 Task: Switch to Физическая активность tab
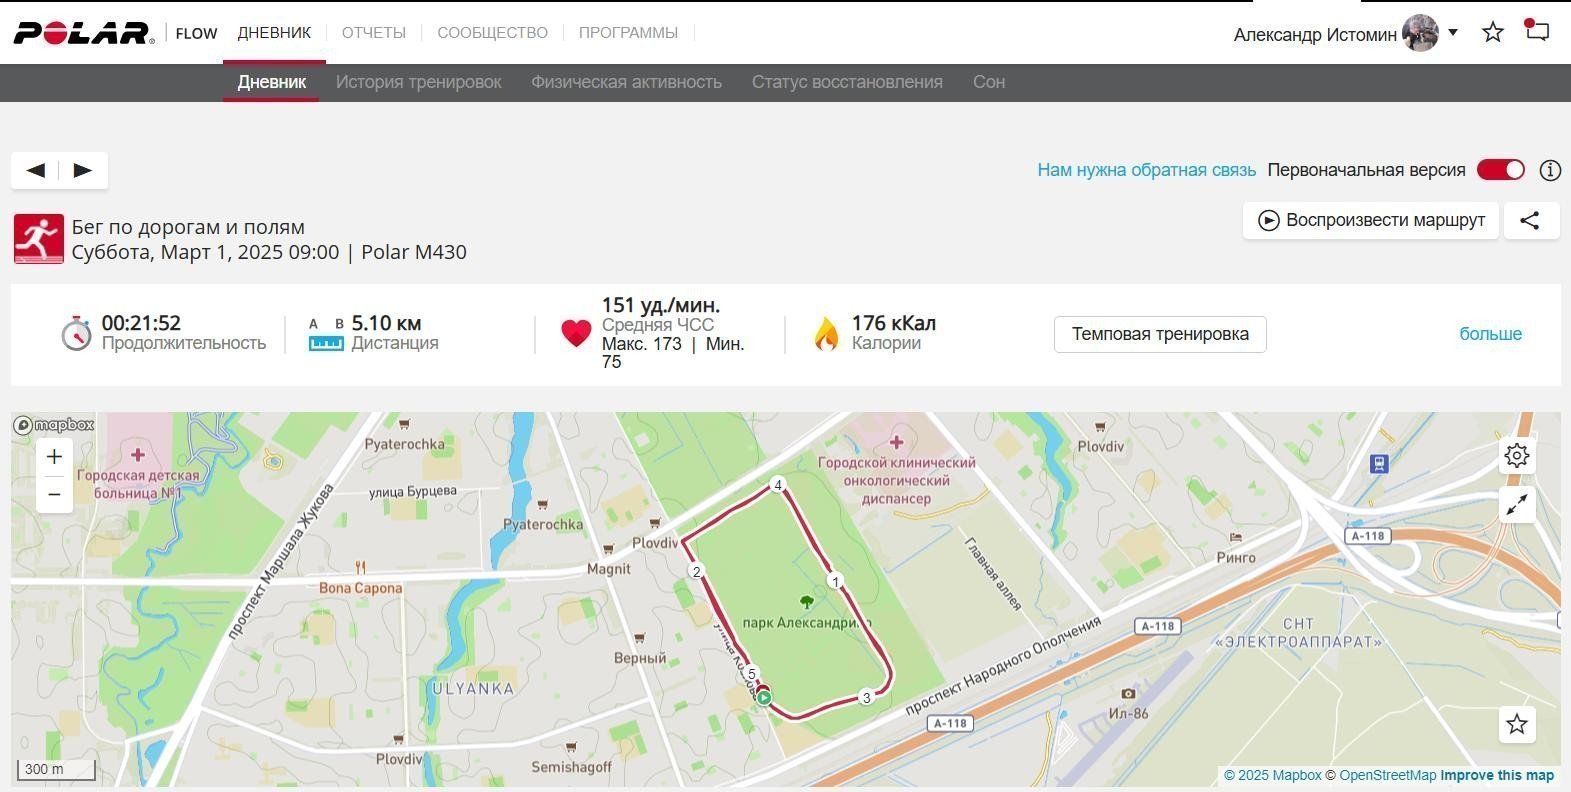pyautogui.click(x=626, y=82)
